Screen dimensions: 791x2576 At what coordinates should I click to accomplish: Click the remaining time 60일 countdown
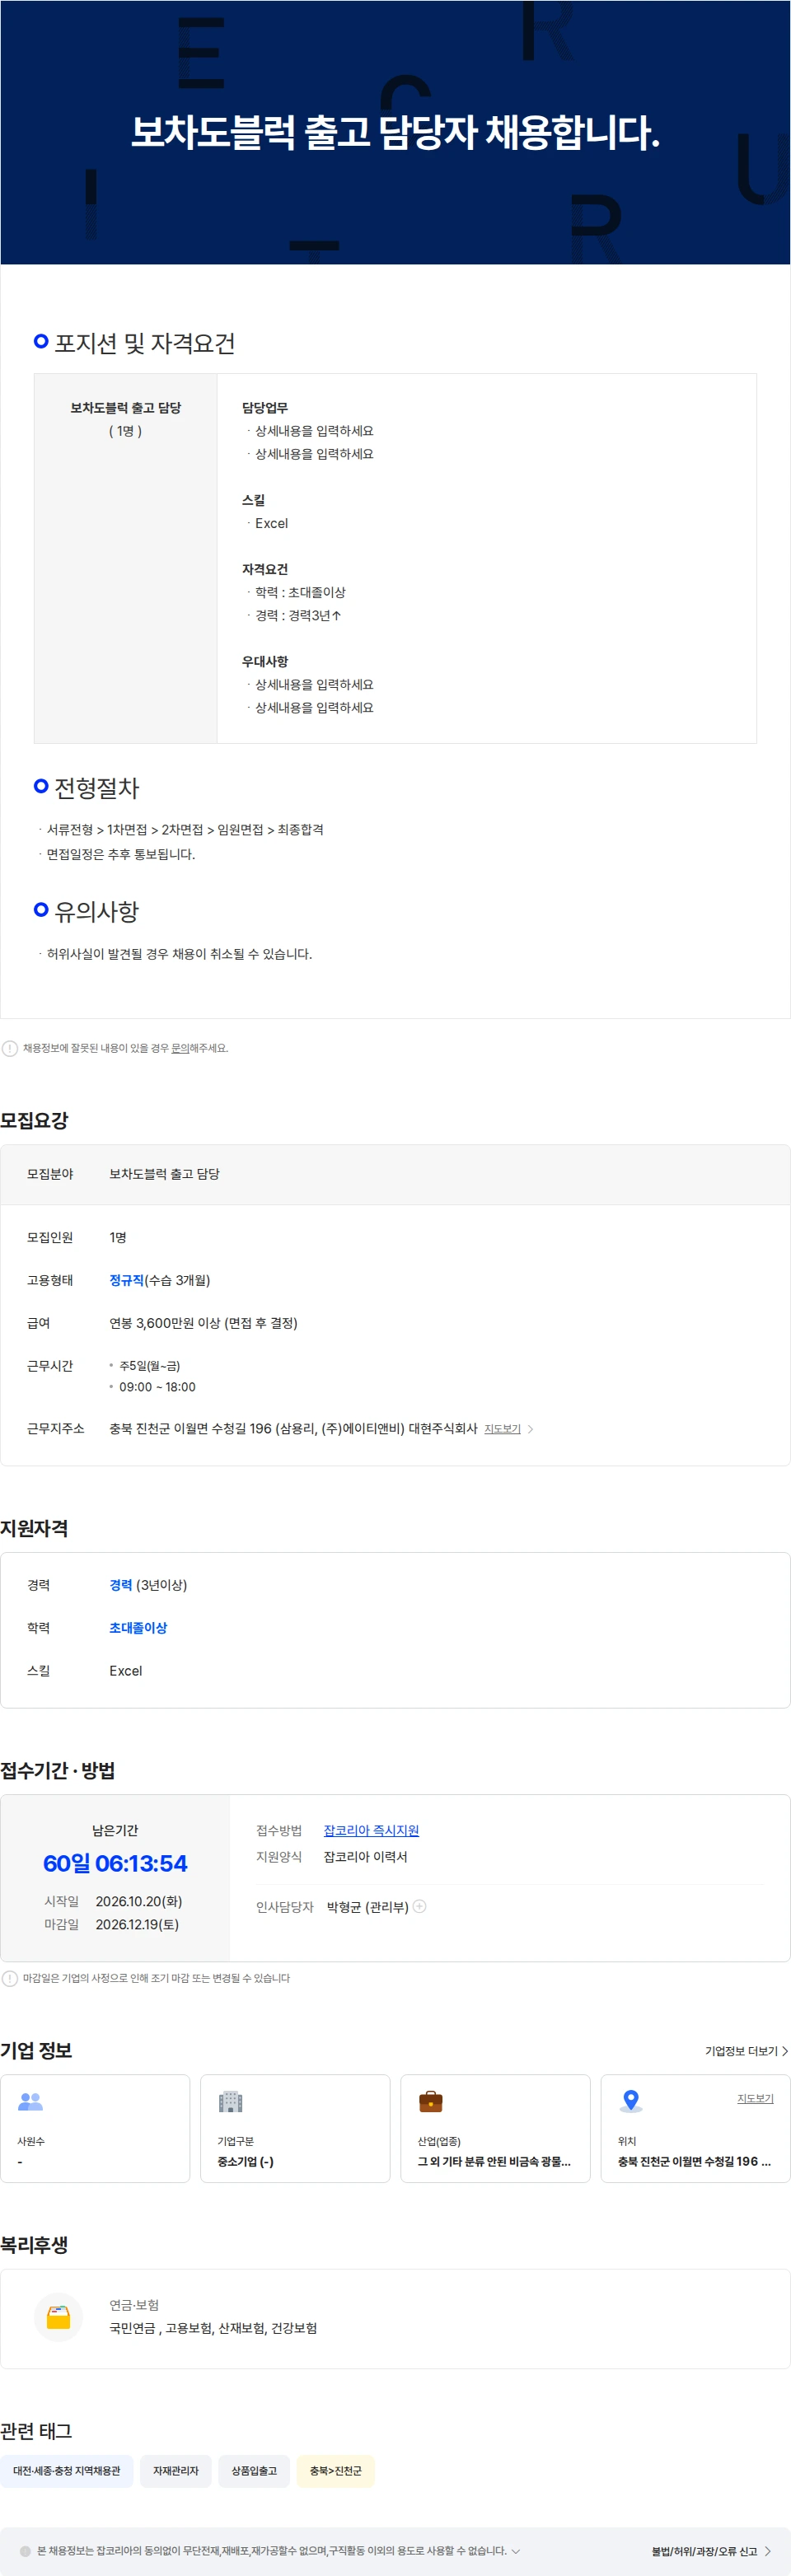coord(115,1863)
